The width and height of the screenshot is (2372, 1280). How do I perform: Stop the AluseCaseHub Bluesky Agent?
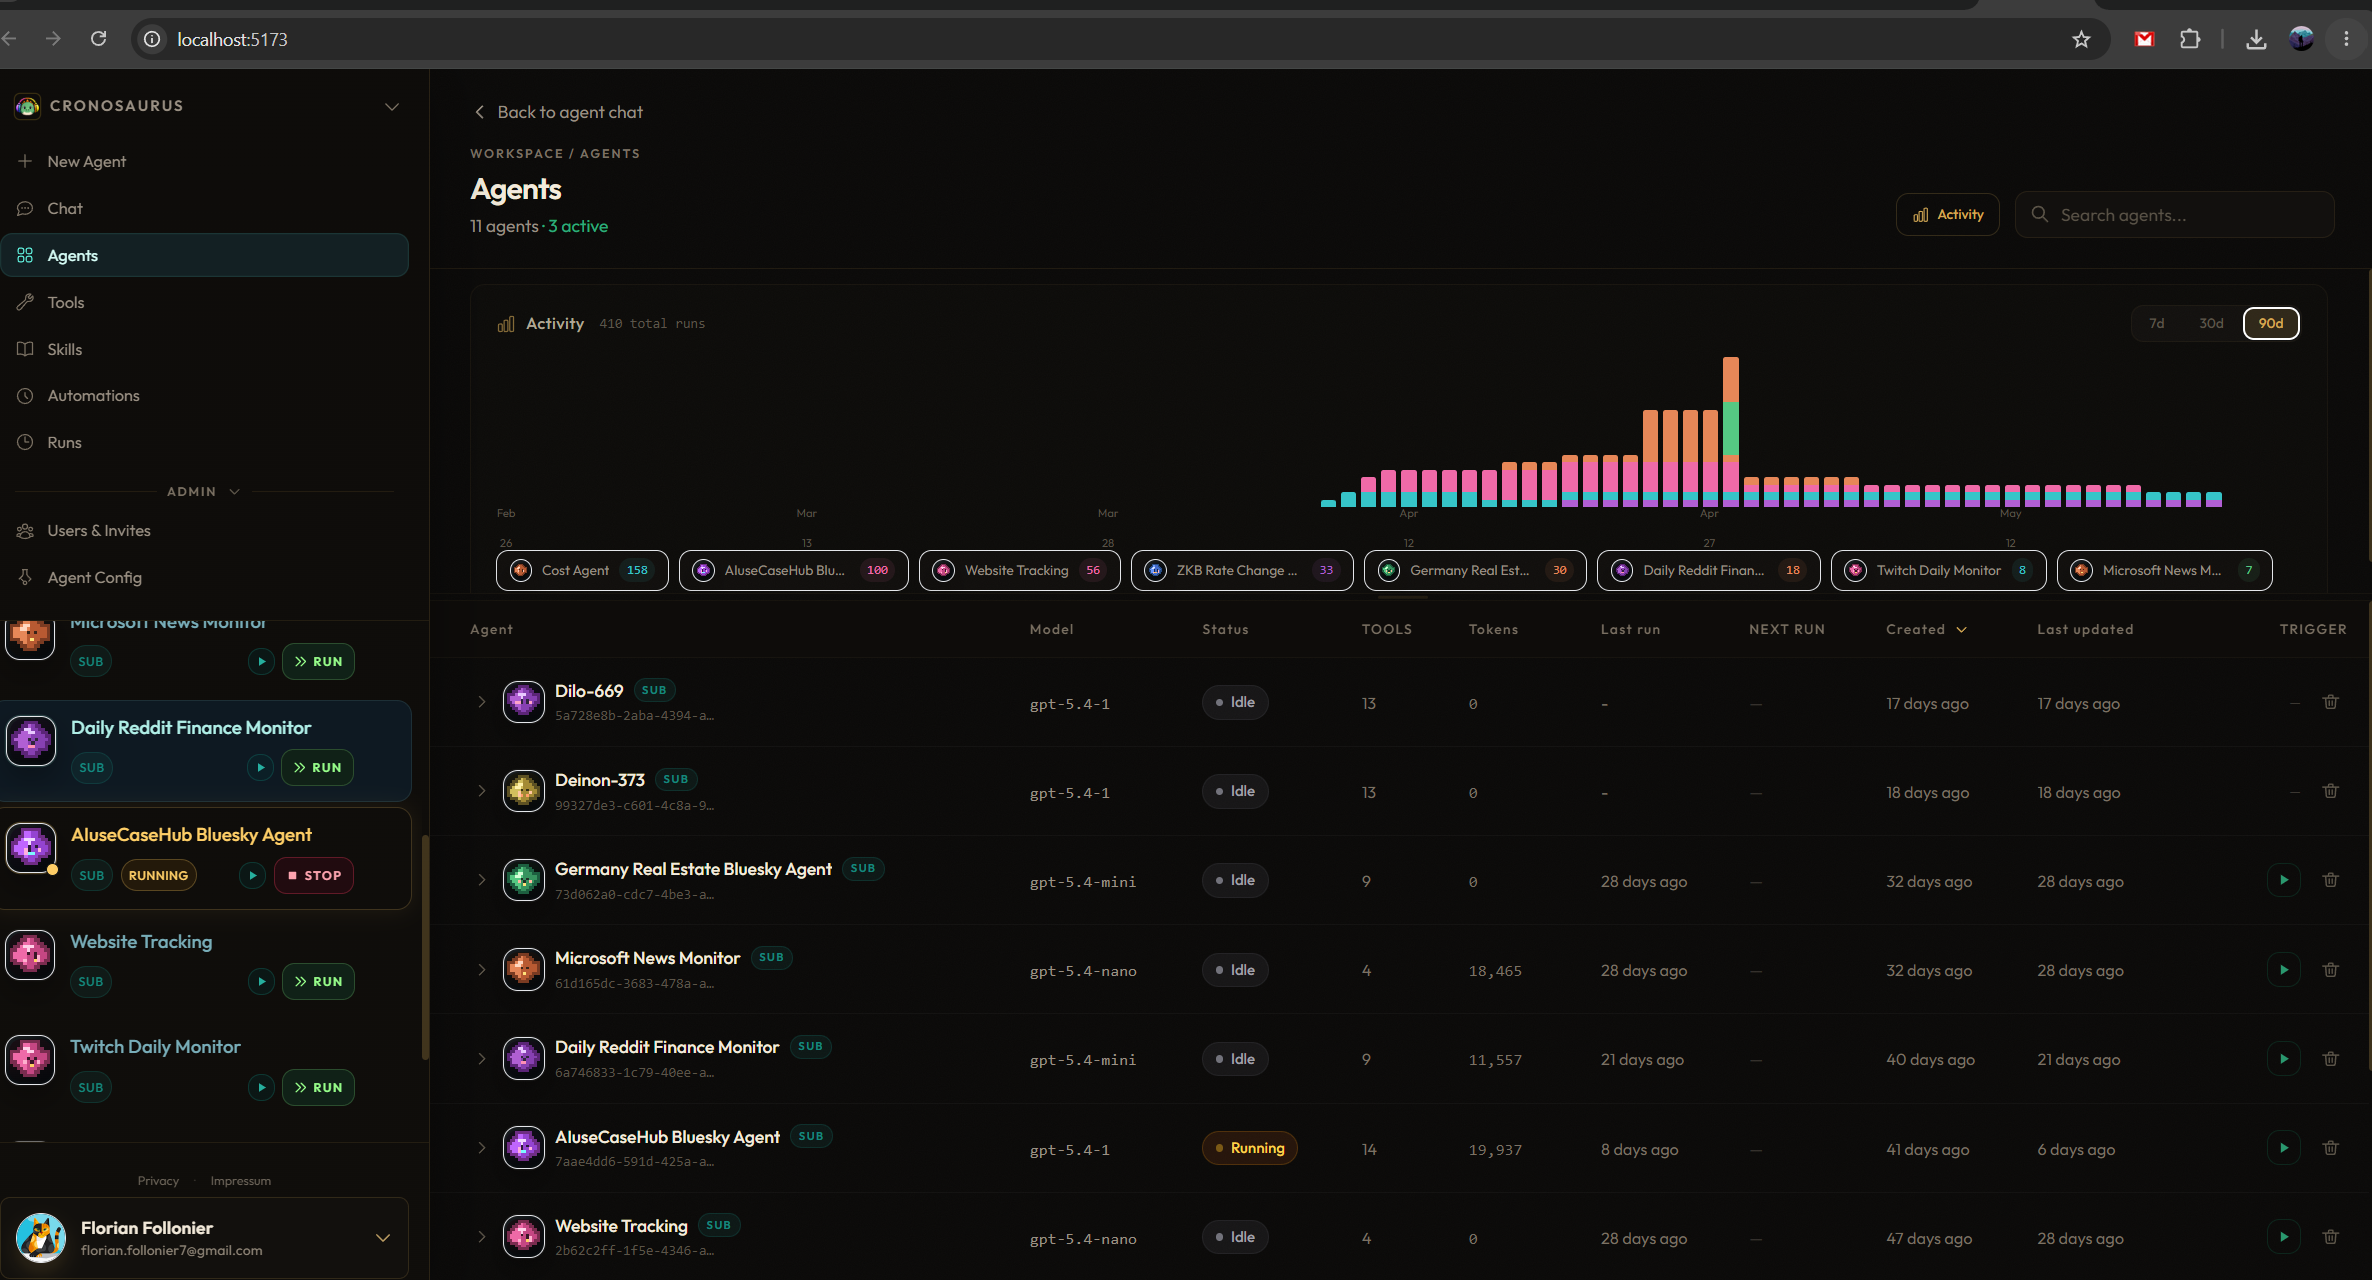314,875
